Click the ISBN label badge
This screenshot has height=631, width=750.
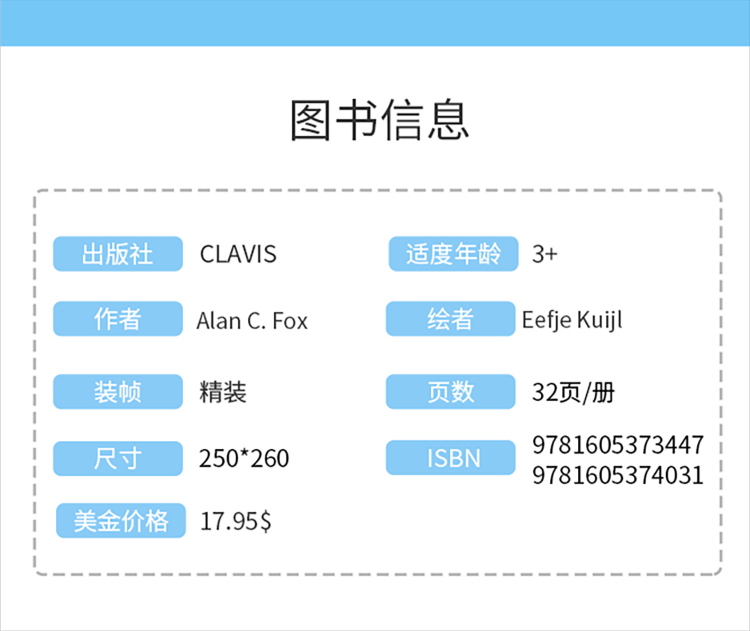coord(453,458)
